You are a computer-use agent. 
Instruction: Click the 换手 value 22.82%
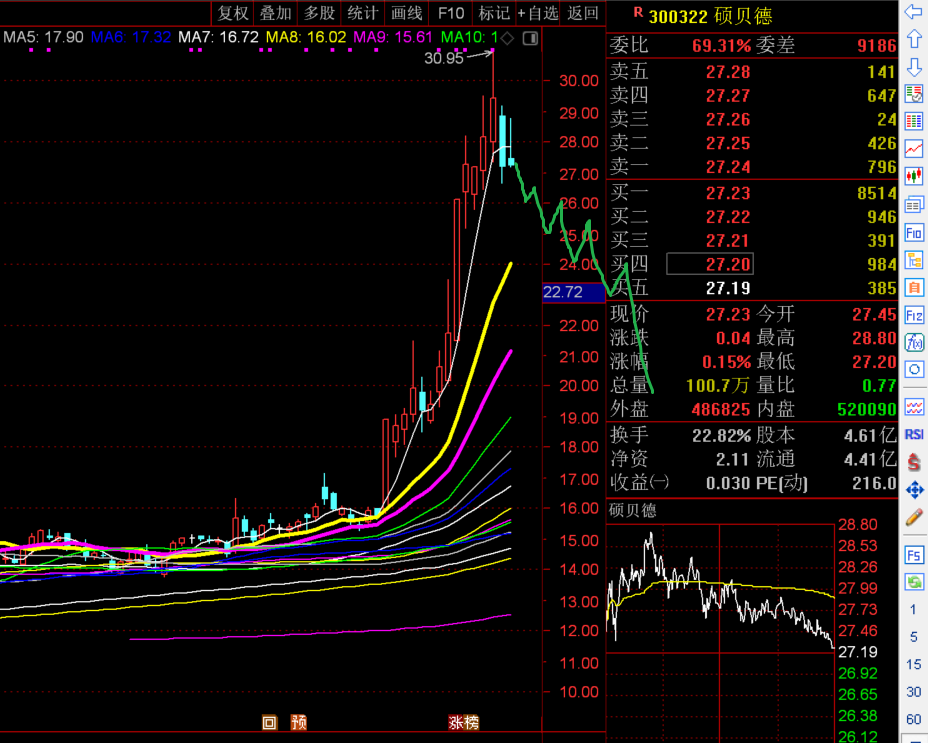(x=721, y=436)
